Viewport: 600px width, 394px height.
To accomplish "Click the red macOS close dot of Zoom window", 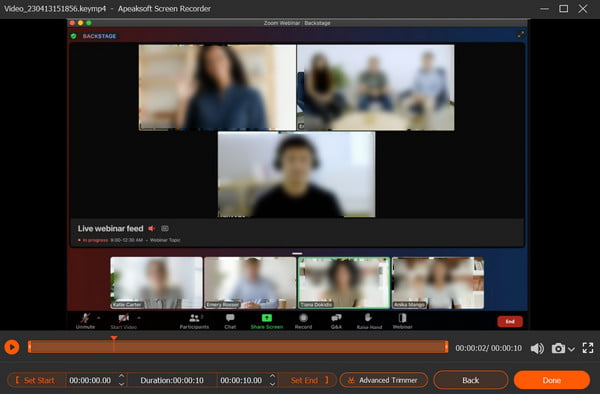I will [72, 23].
